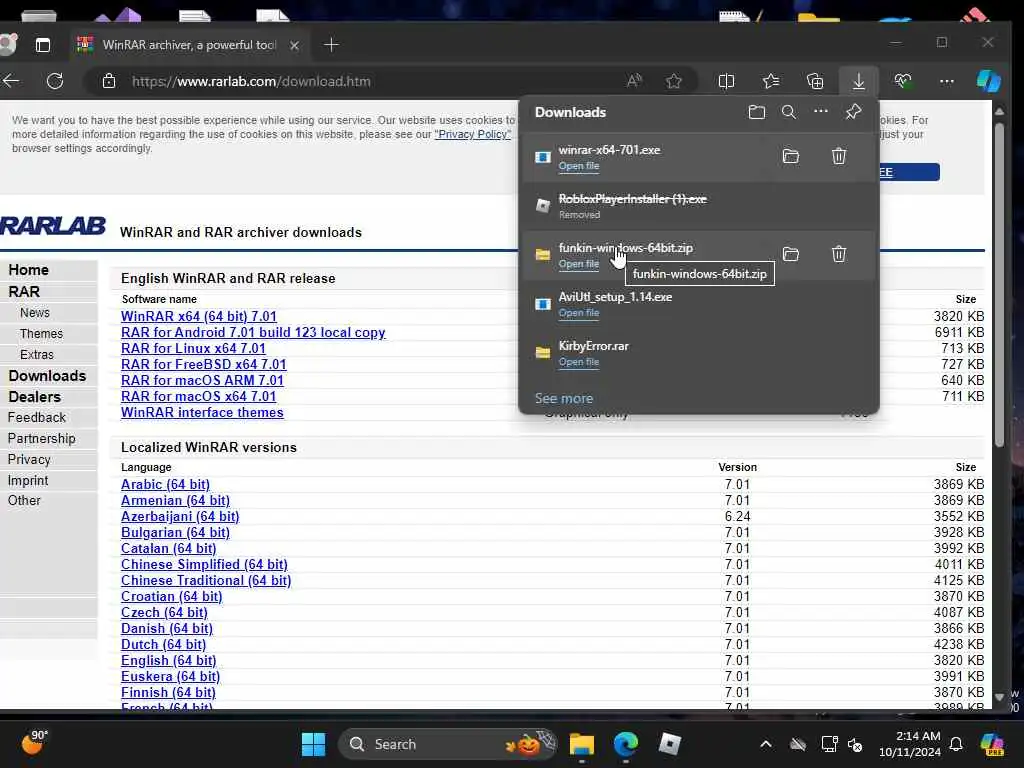Screen dimensions: 1024x768
Task: Open File Explorer from taskbar
Action: (581, 744)
